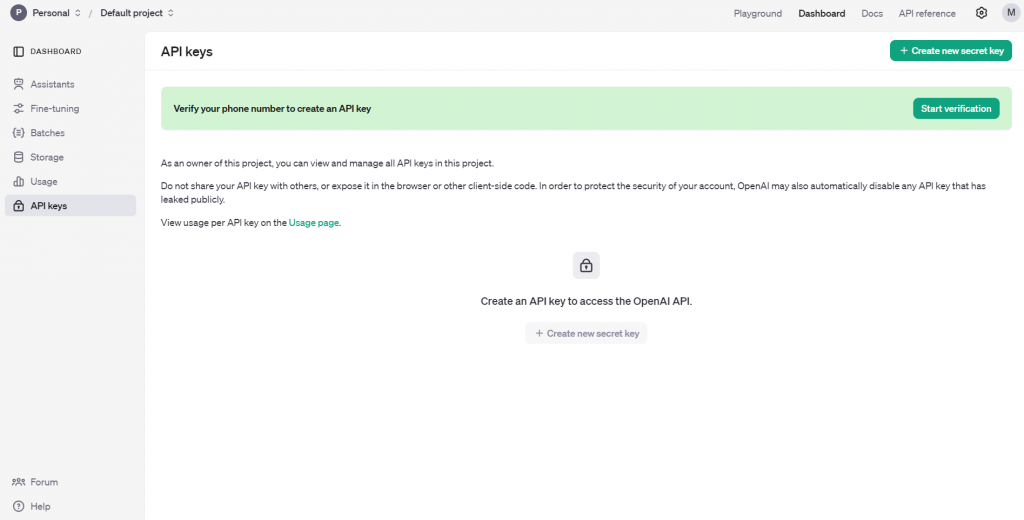Click the API keys lock icon in sidebar
The height and width of the screenshot is (520, 1024).
tap(18, 206)
